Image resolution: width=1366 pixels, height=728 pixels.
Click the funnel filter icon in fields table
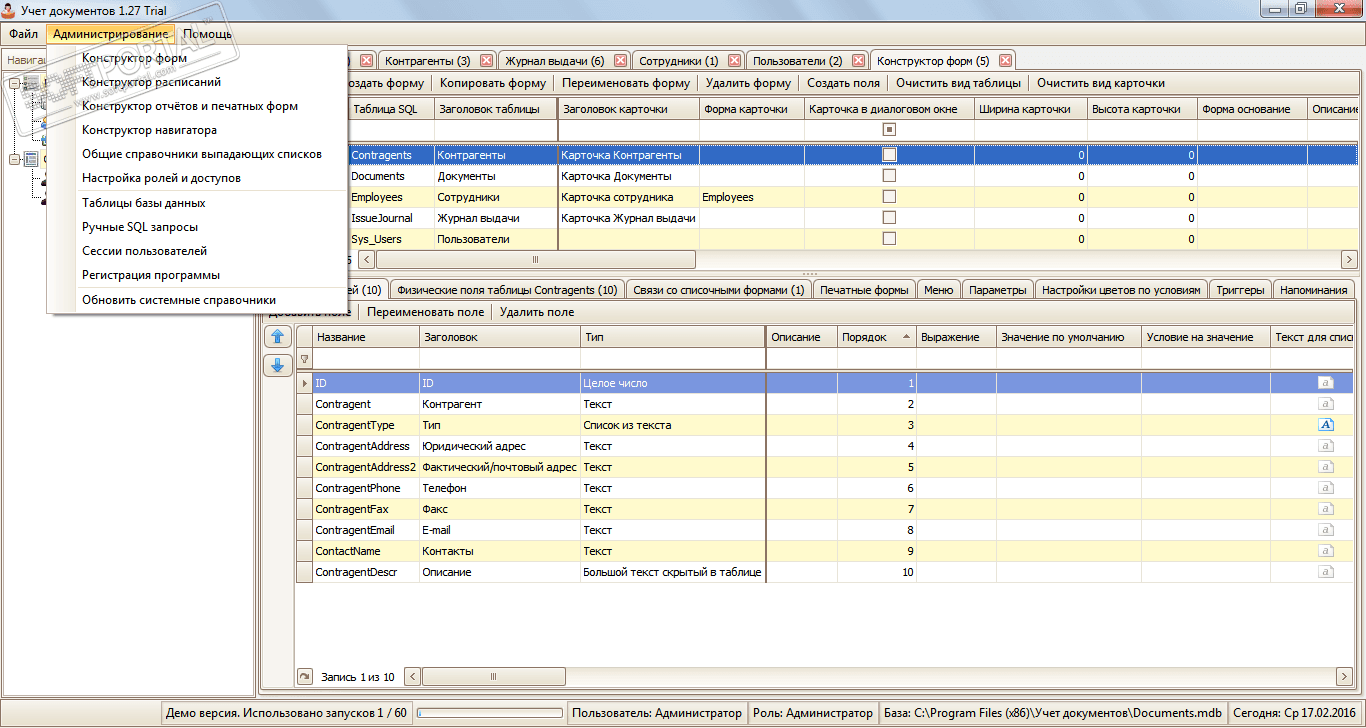(305, 359)
